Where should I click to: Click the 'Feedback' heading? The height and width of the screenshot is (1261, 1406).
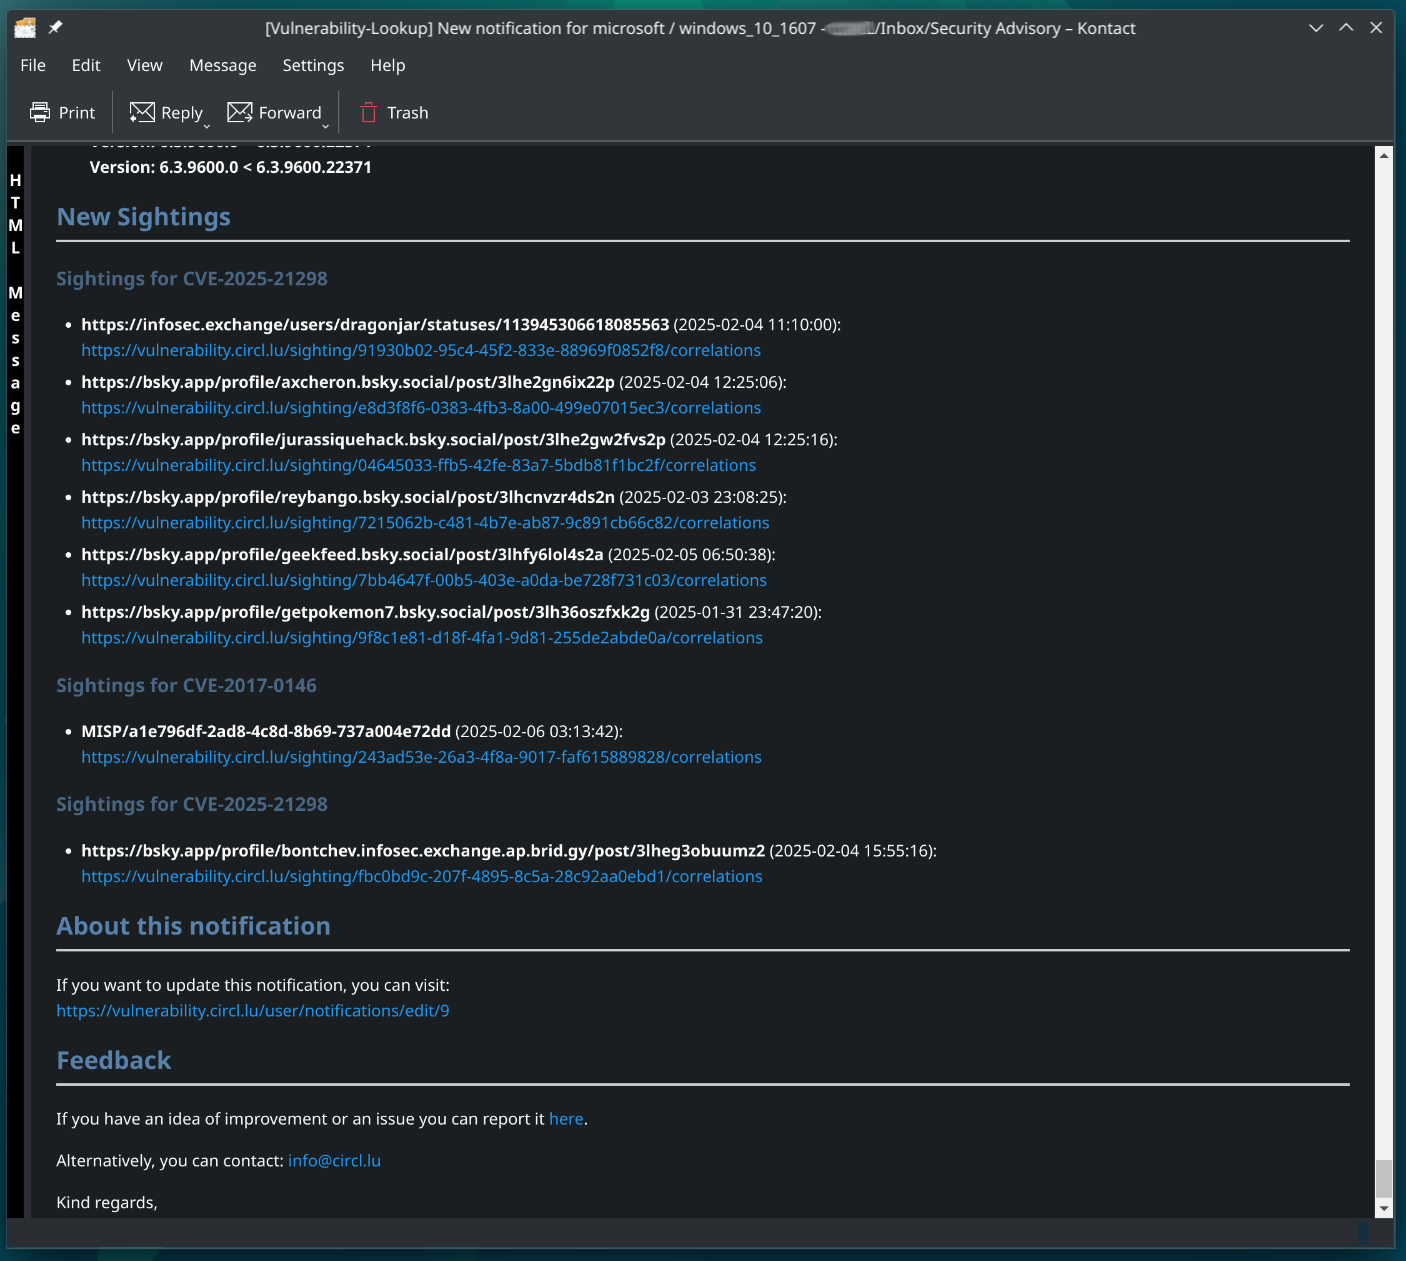(x=114, y=1060)
